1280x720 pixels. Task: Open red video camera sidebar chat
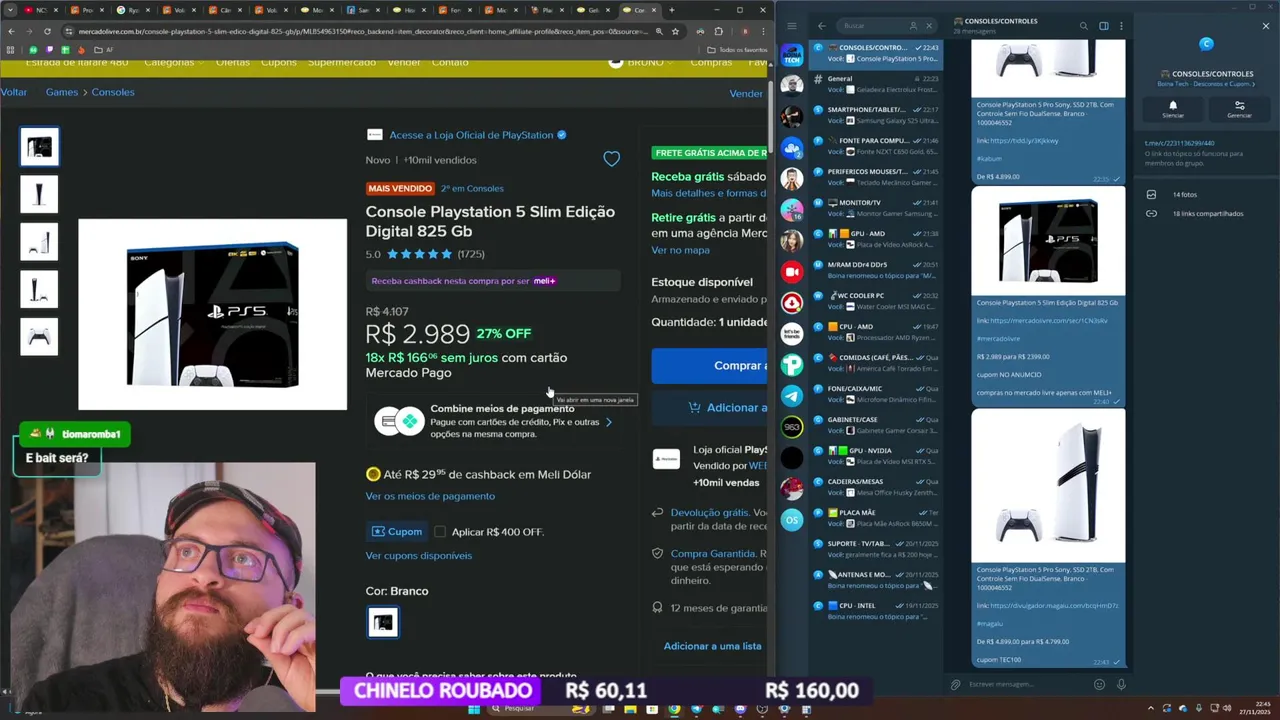[792, 272]
